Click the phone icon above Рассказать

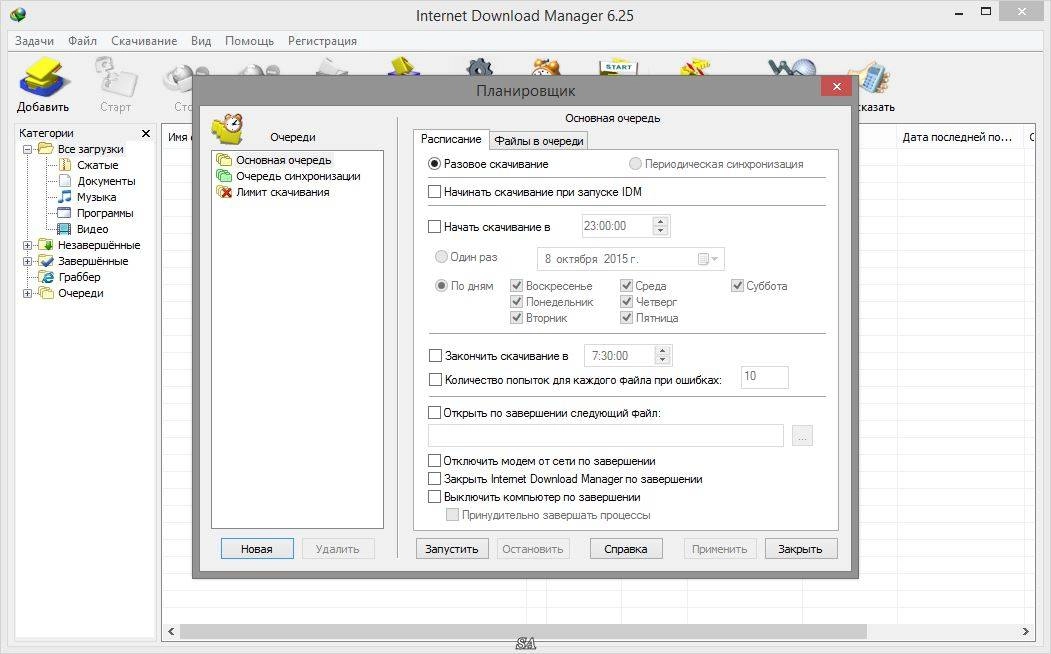(871, 78)
